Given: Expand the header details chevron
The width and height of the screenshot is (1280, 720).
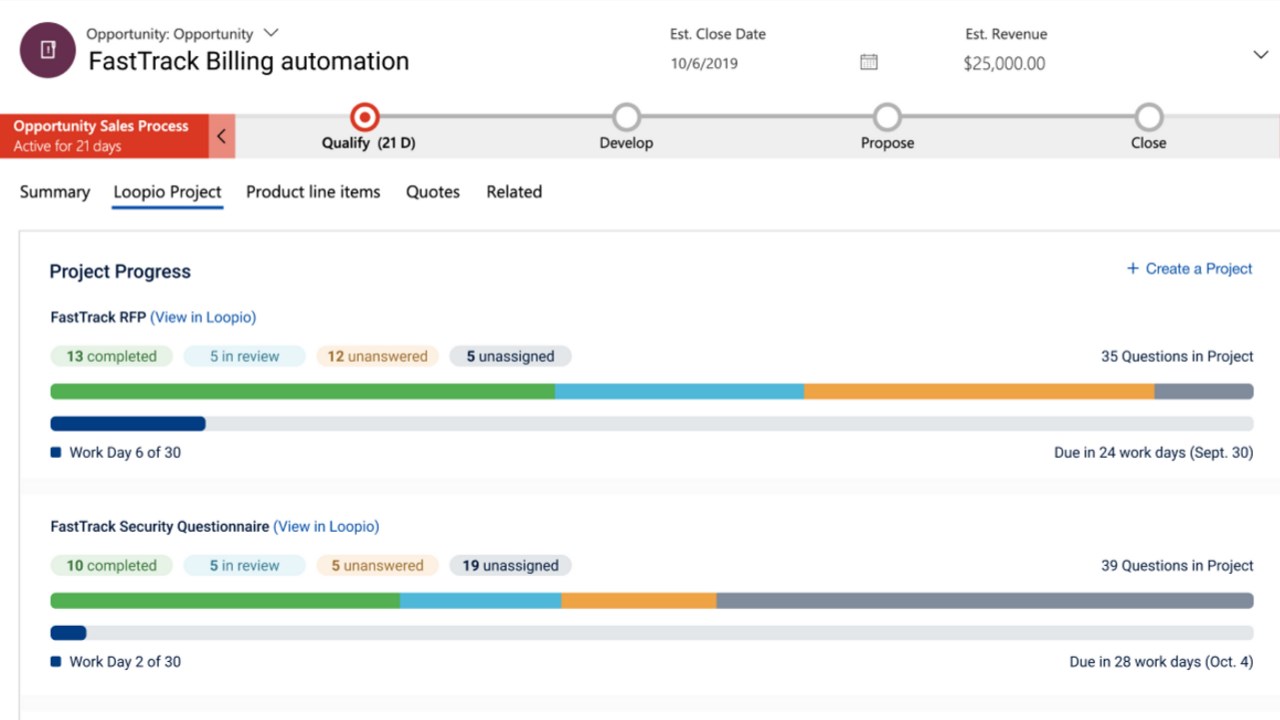Looking at the screenshot, I should tap(1260, 55).
